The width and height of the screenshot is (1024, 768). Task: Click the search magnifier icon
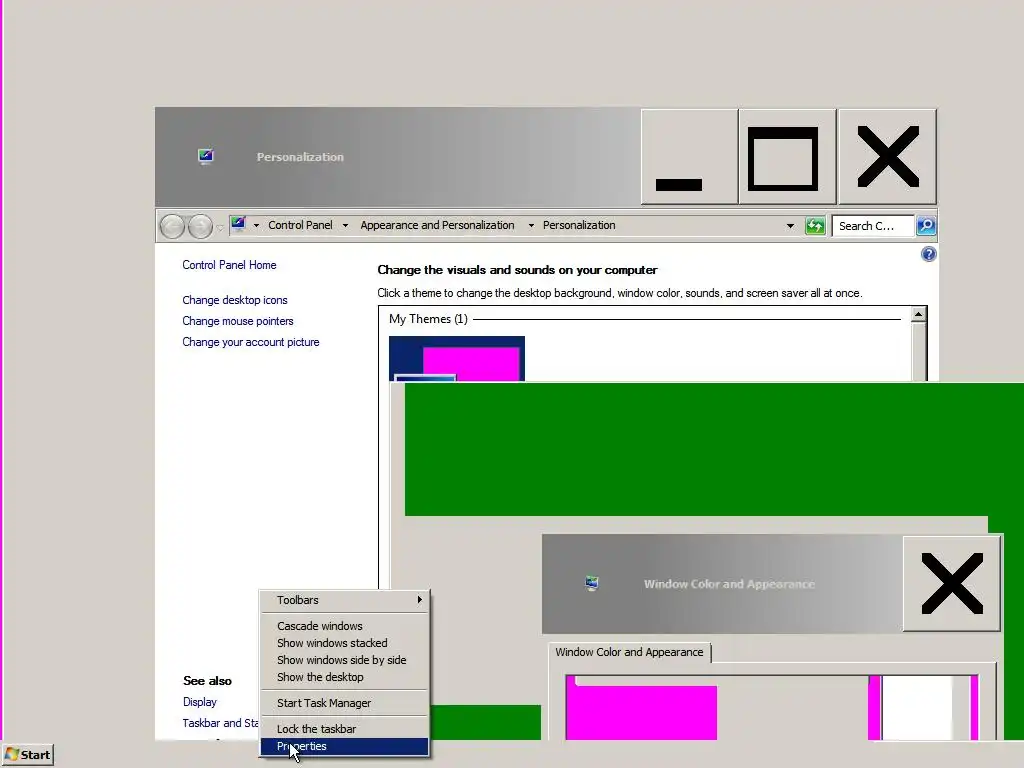point(926,226)
